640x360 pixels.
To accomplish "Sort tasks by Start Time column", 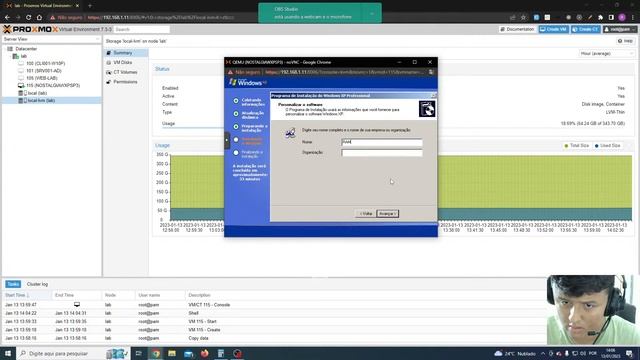I will (27, 295).
